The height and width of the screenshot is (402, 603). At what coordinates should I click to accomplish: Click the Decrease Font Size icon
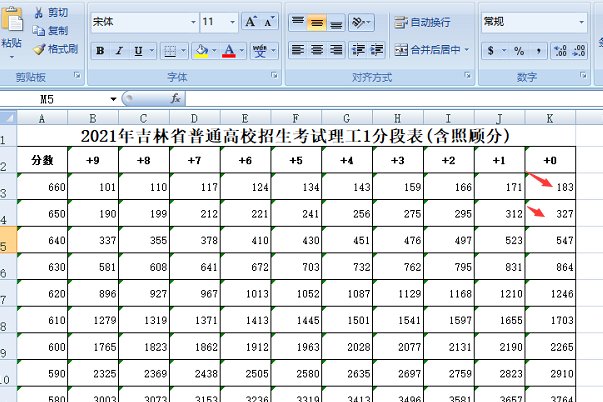(x=269, y=22)
